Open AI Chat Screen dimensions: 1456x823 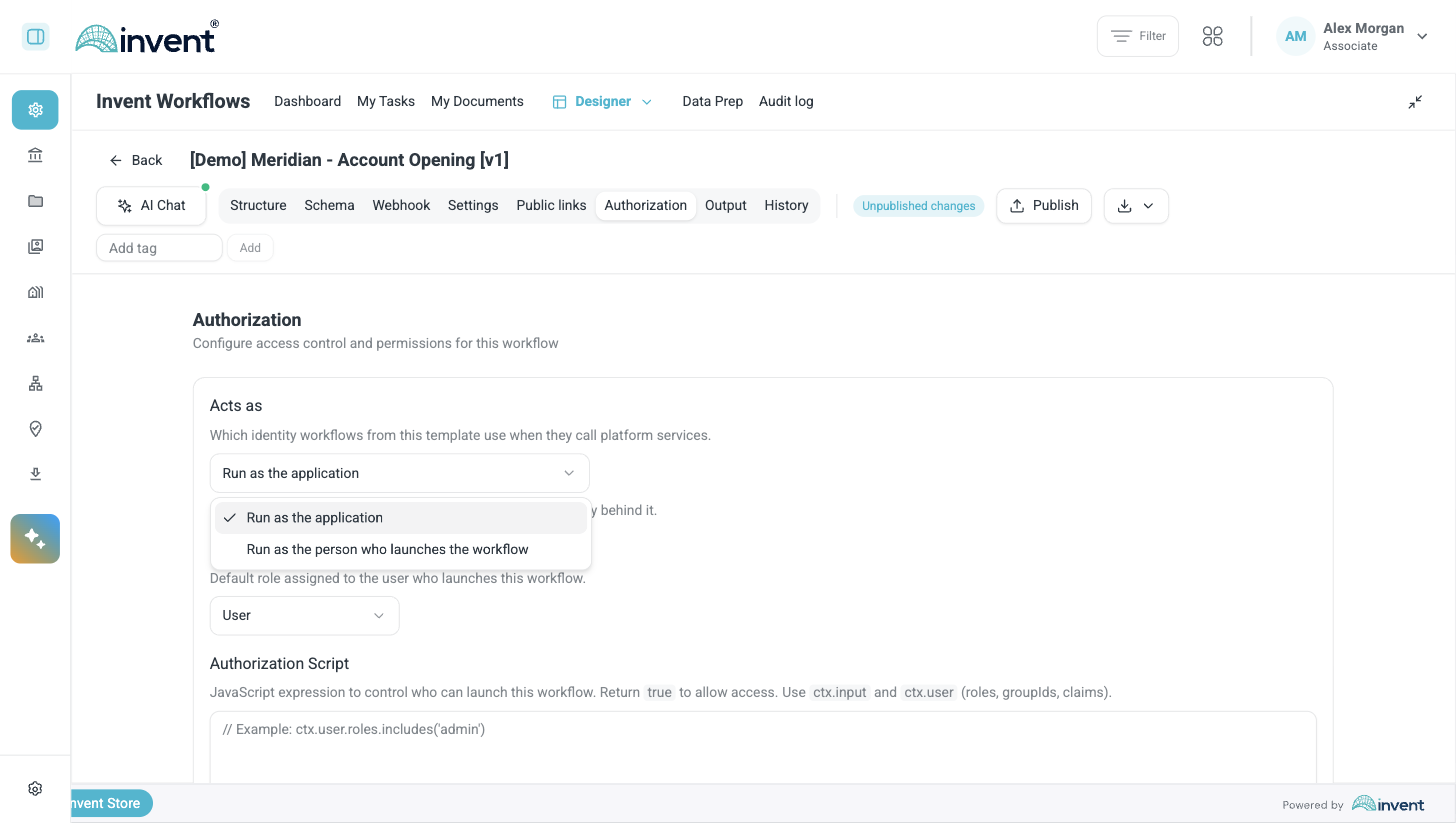152,205
